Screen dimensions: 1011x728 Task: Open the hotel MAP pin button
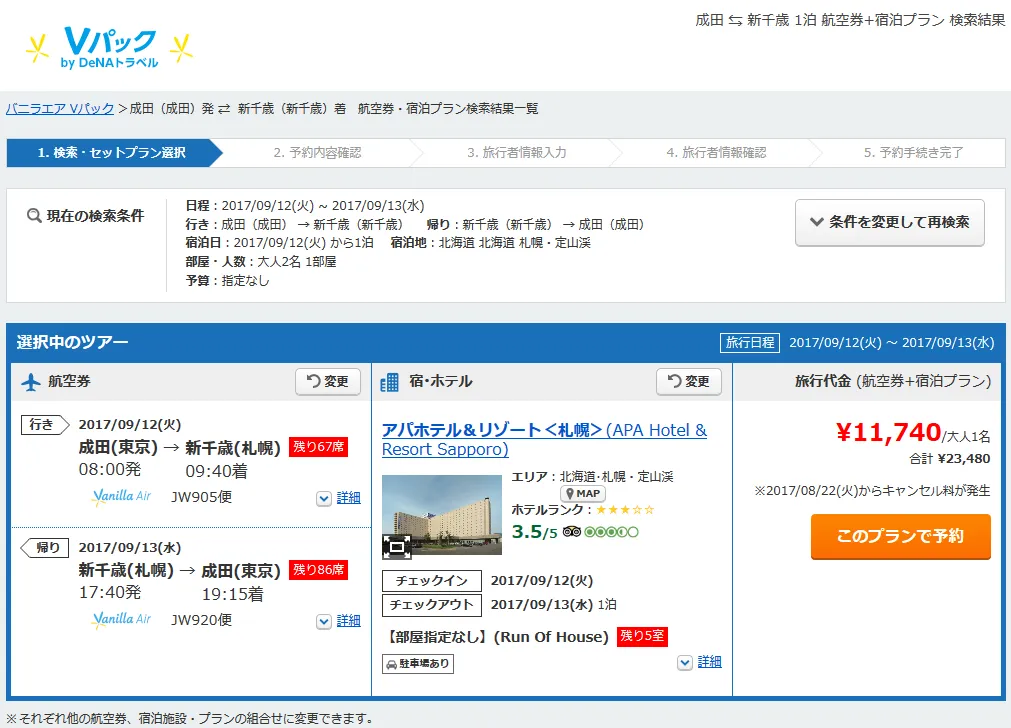582,494
